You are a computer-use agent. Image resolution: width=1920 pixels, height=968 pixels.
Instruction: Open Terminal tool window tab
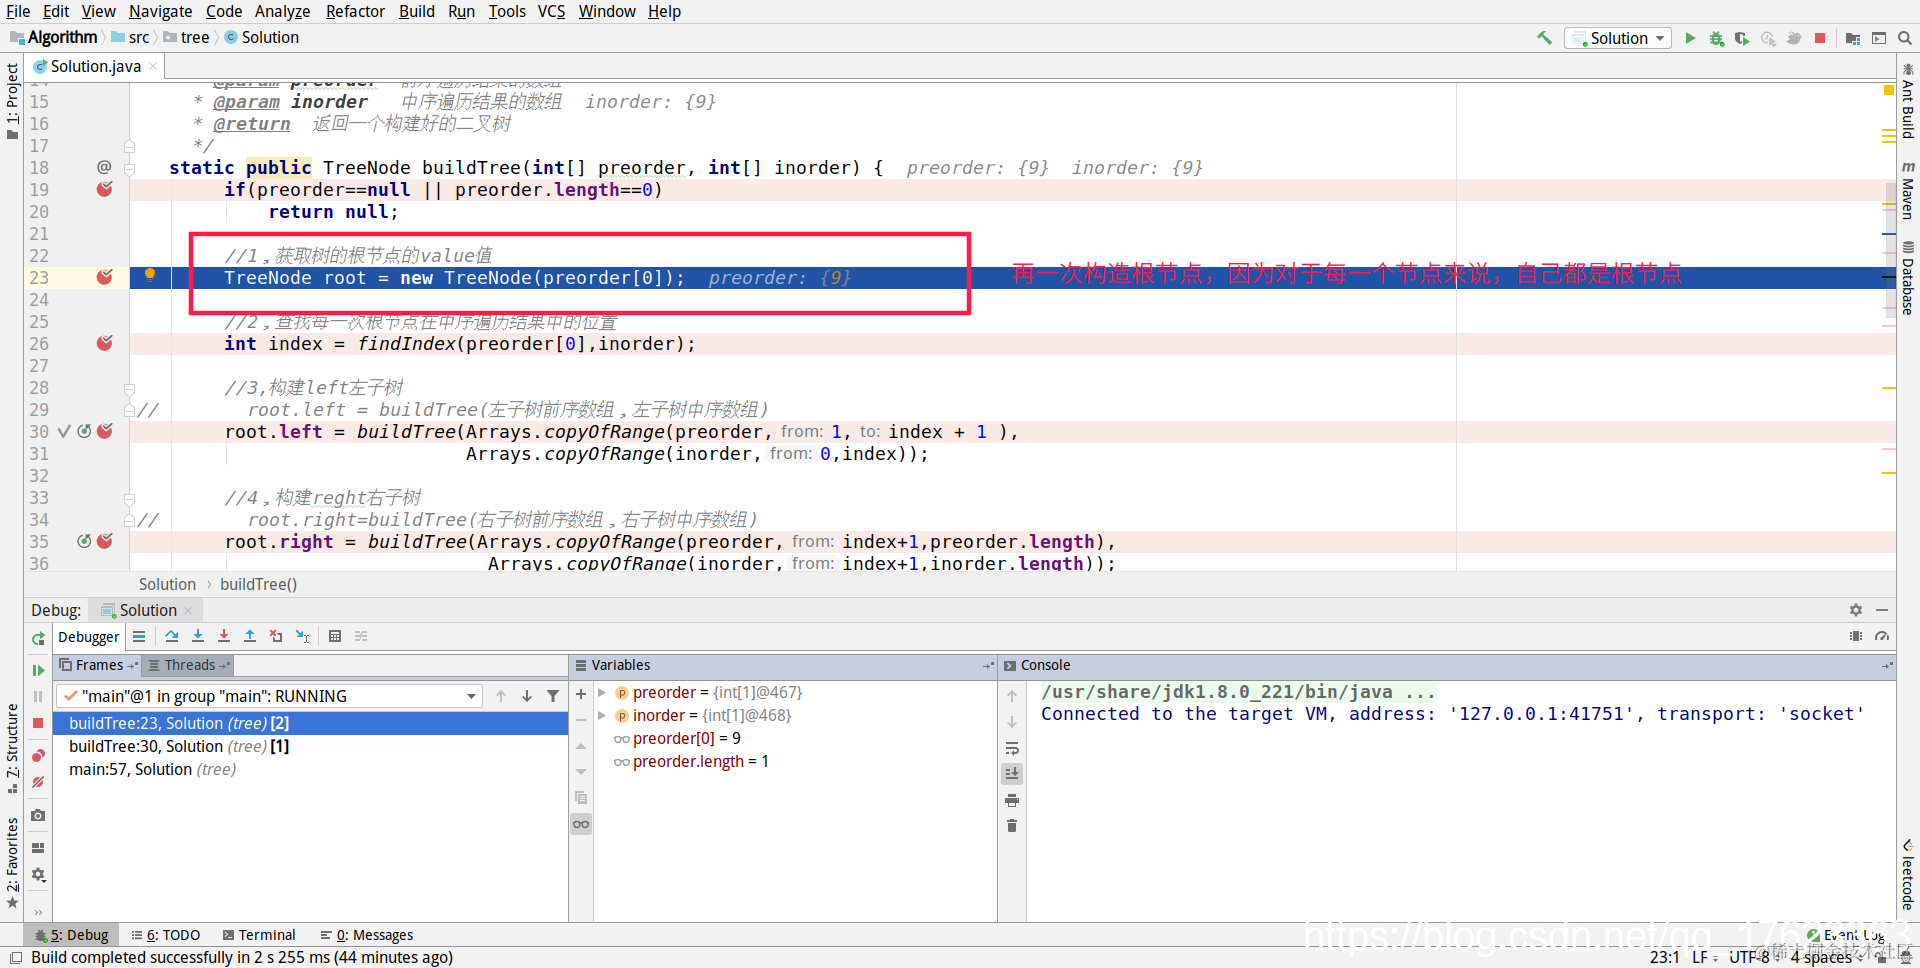point(259,935)
